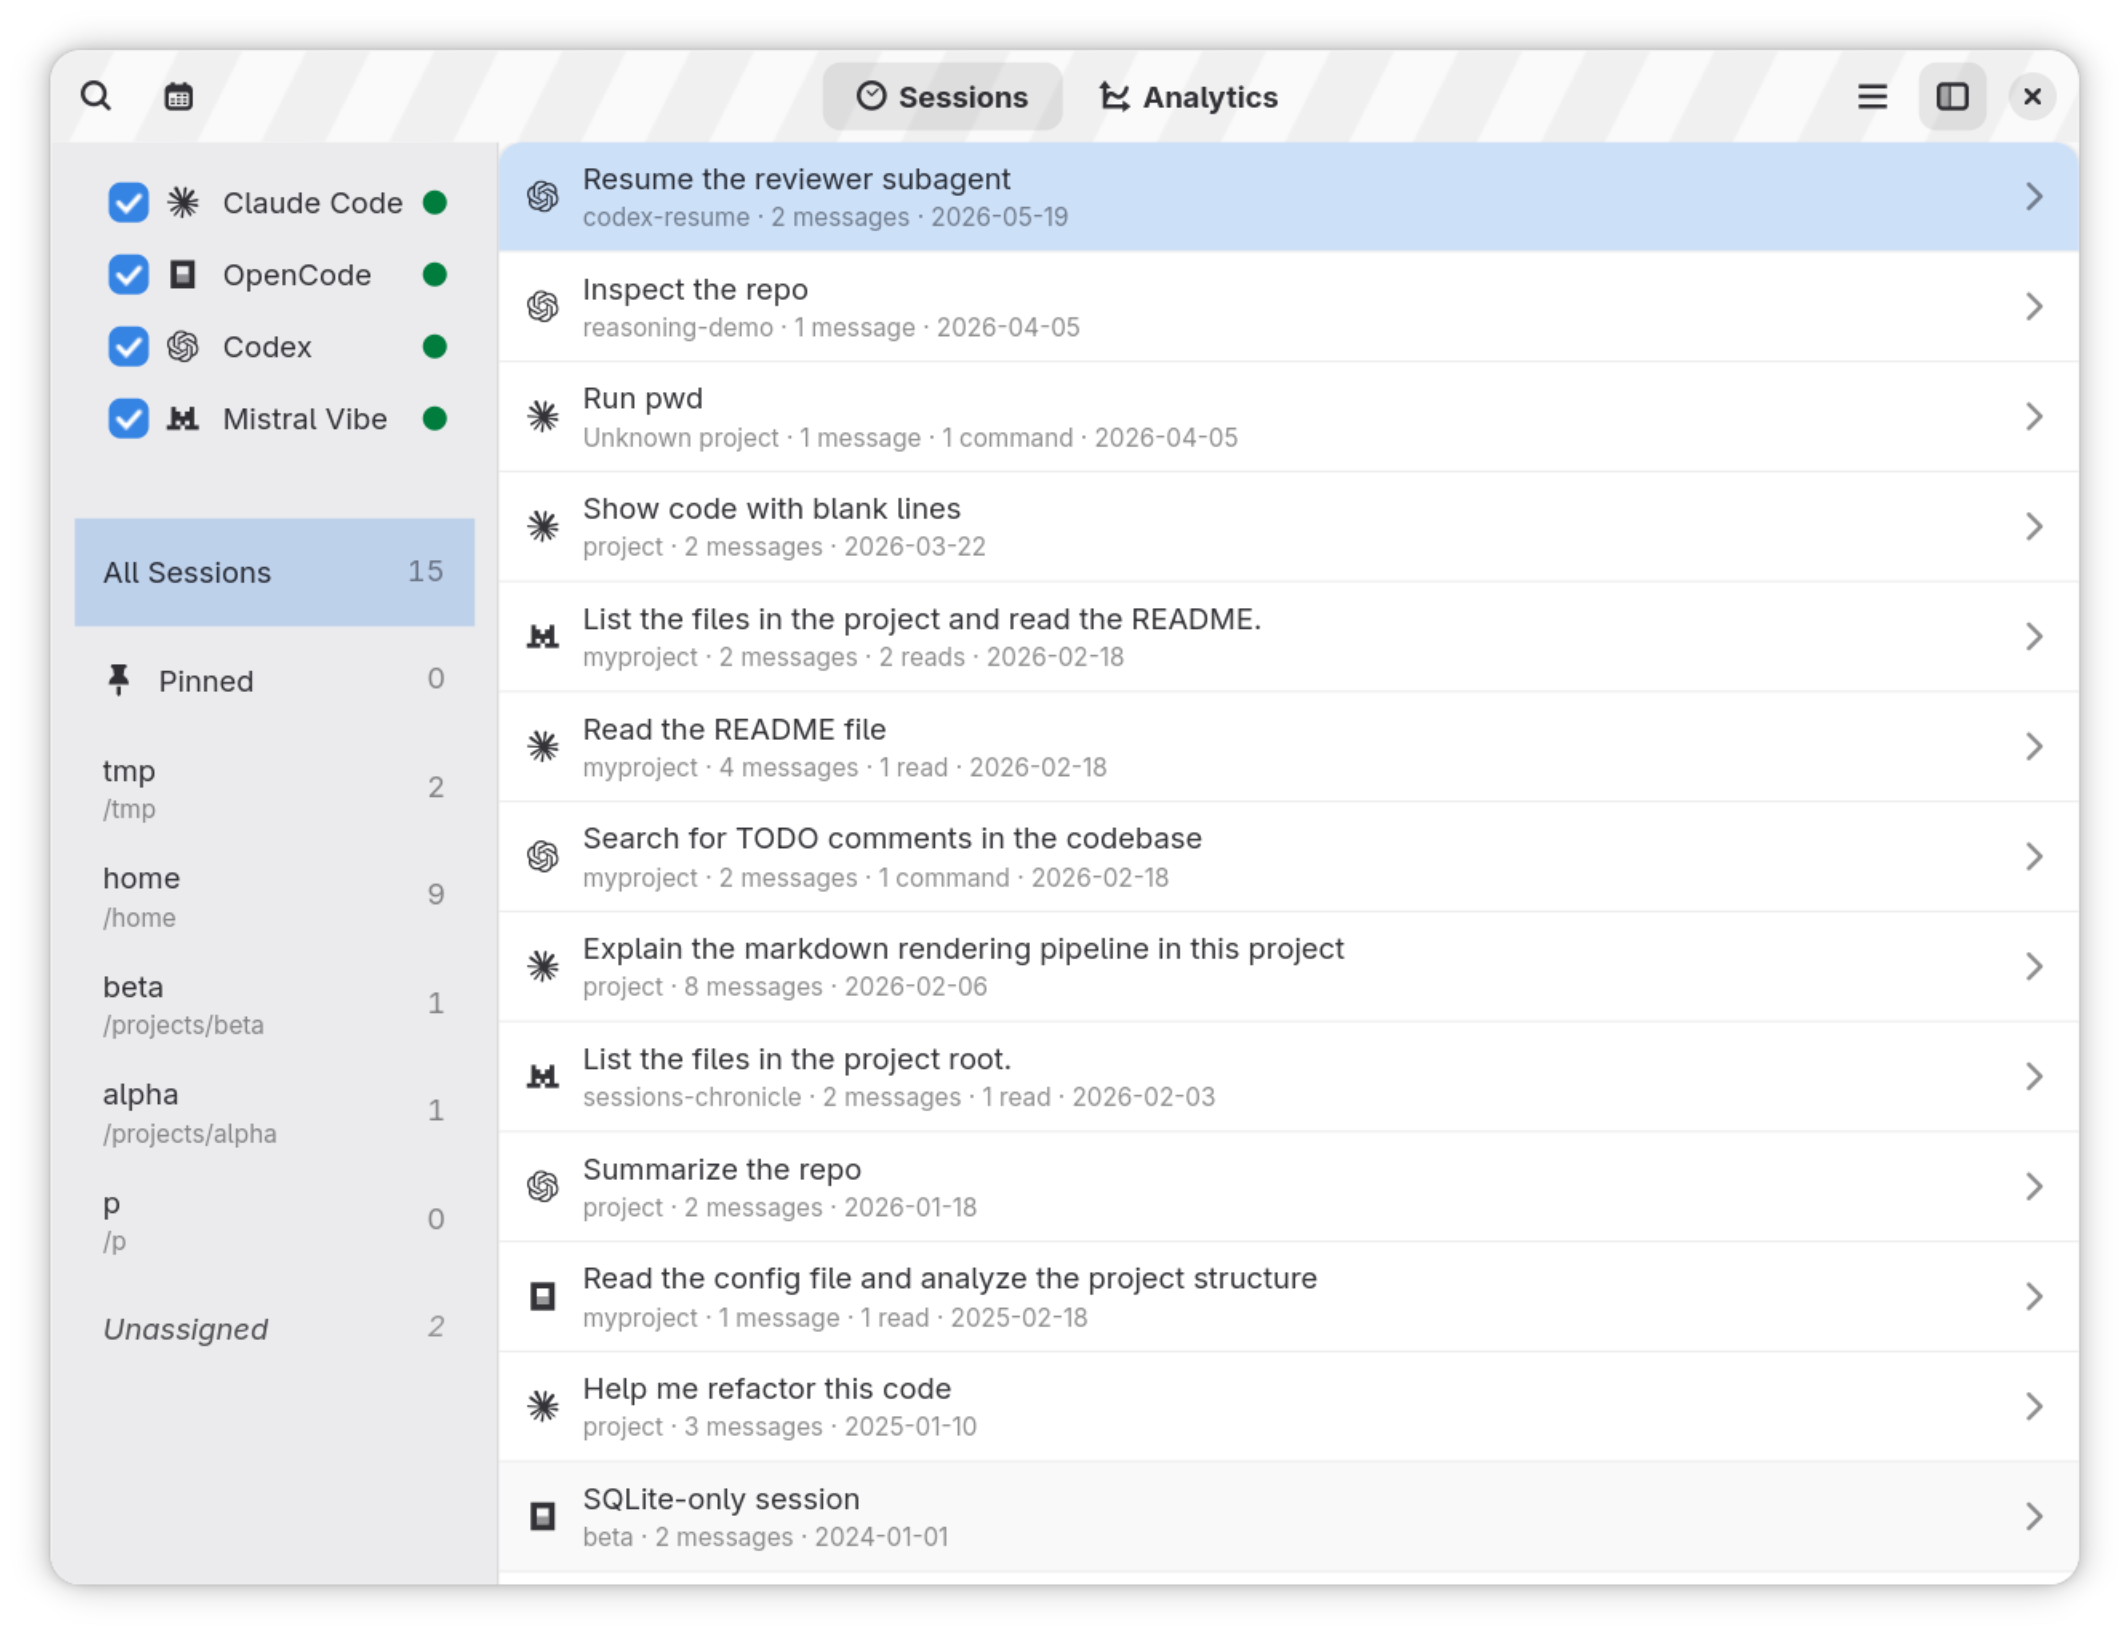Click the 'beta · 2 messages · 2024-01-01' subtitle
The width and height of the screenshot is (2128, 1634).
tap(765, 1537)
